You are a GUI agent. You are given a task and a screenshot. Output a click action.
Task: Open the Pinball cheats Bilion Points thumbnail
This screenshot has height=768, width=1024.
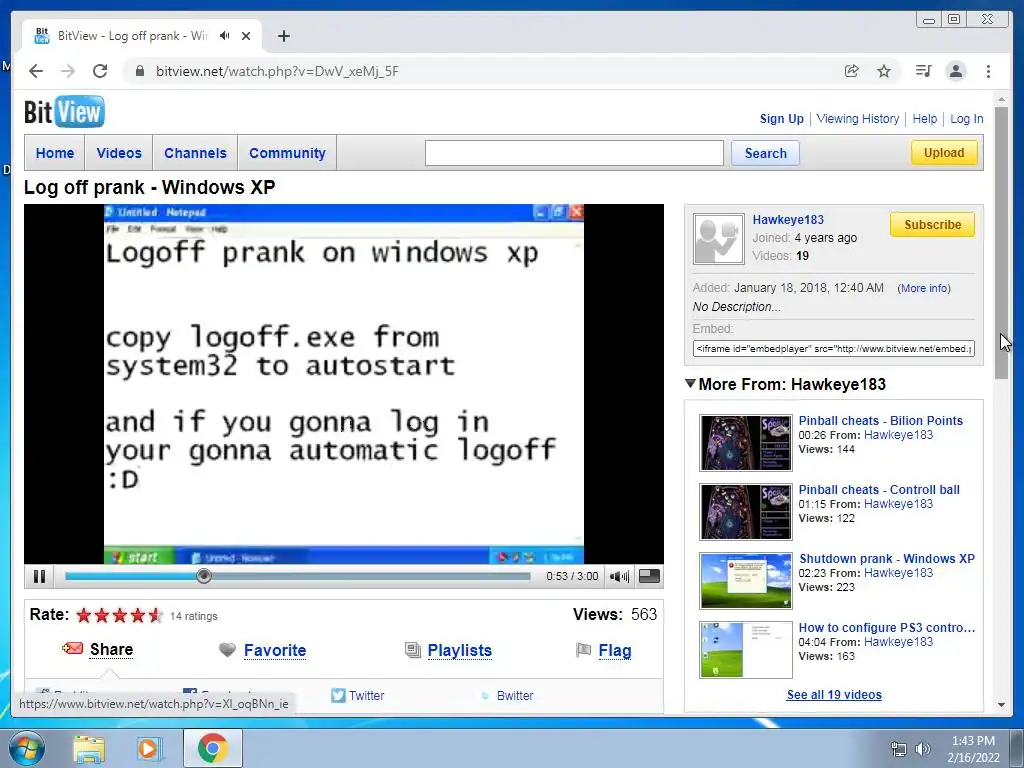(746, 443)
